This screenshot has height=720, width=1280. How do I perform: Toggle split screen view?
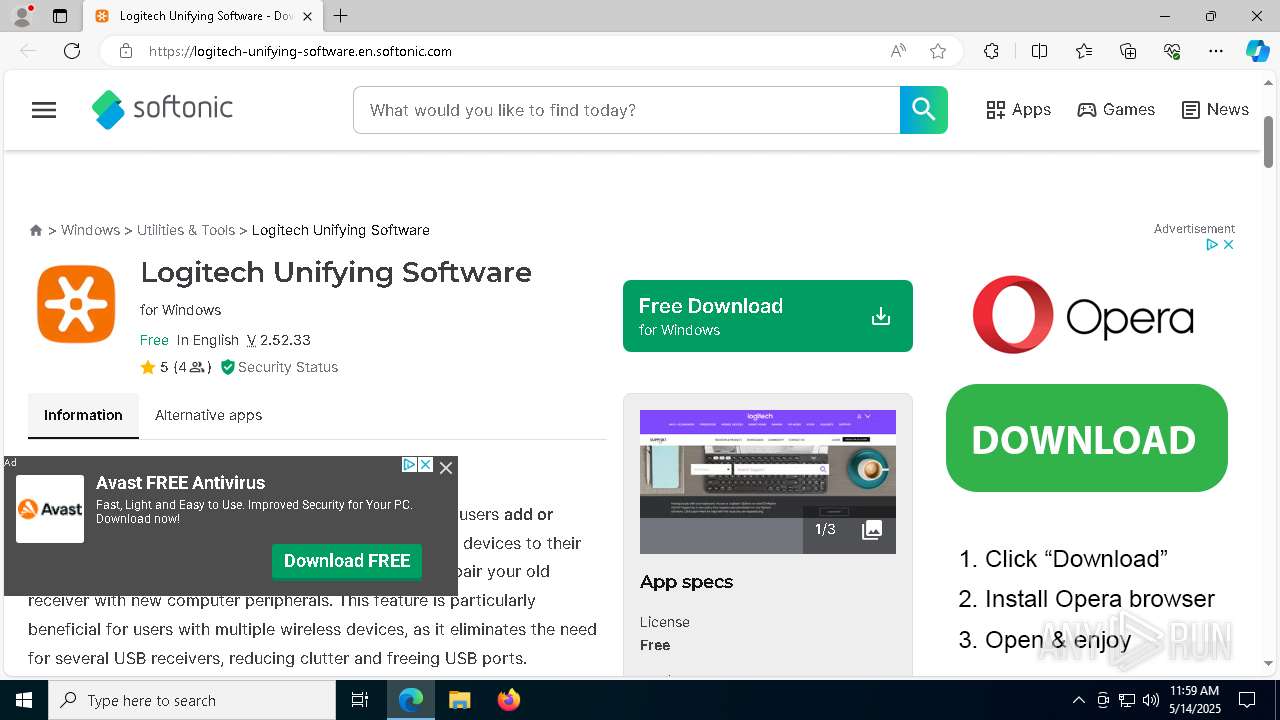click(1039, 51)
